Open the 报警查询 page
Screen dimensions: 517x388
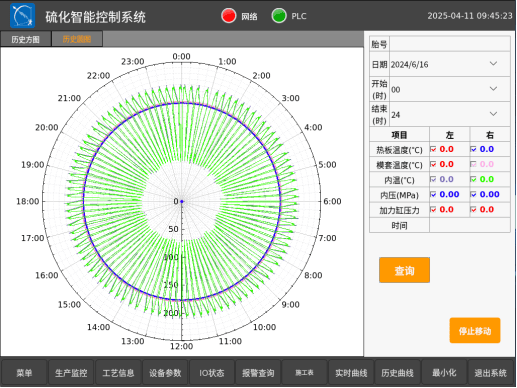(x=258, y=373)
